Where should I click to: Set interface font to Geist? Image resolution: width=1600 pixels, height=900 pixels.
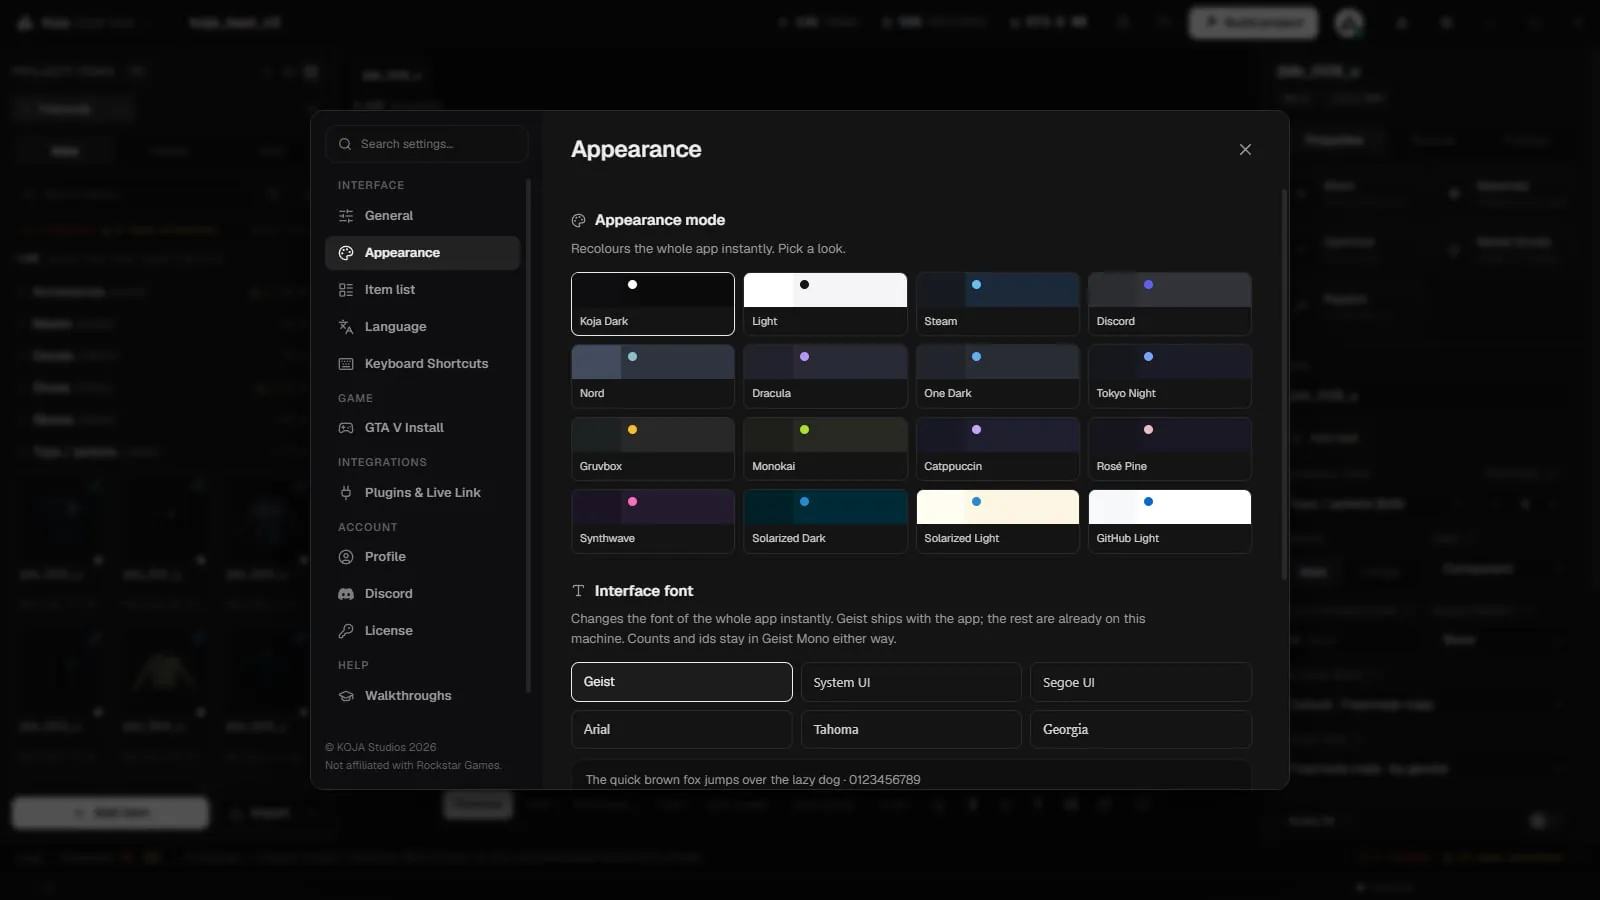pos(682,682)
